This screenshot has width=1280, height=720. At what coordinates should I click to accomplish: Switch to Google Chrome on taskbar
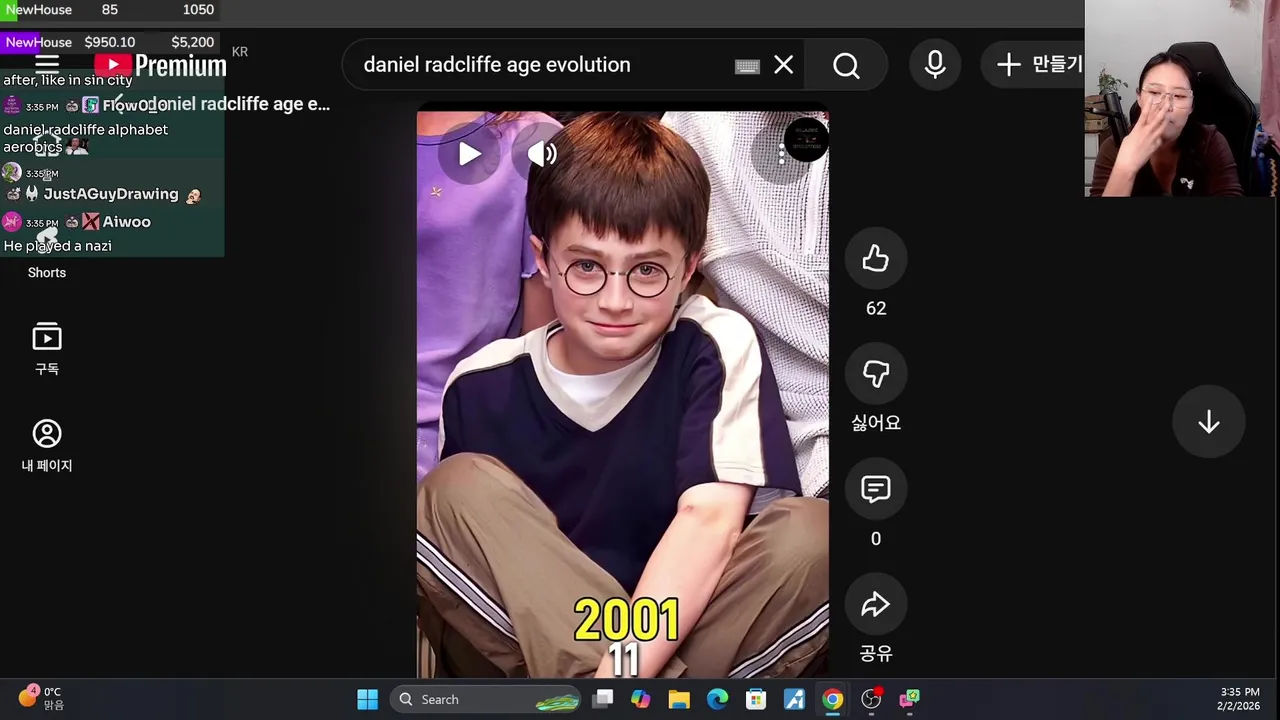click(x=832, y=700)
